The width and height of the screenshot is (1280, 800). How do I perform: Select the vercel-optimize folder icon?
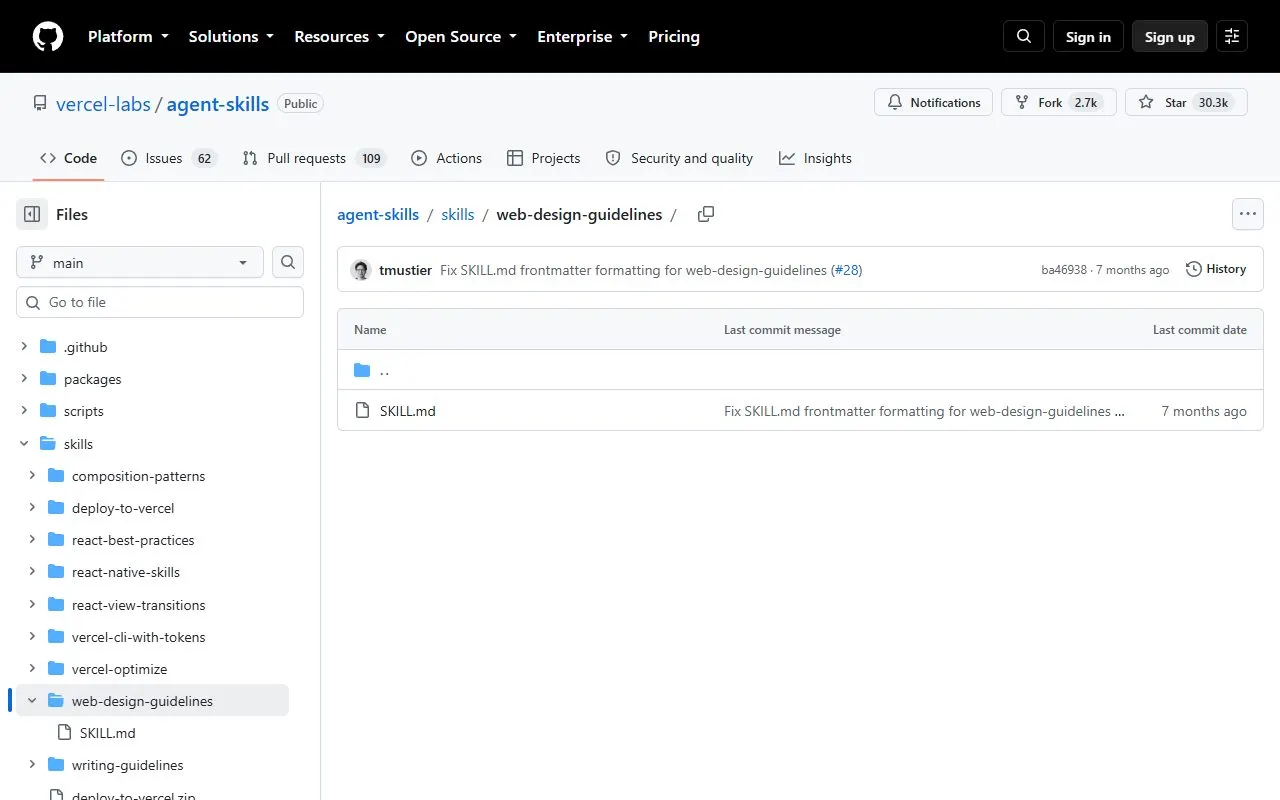56,669
